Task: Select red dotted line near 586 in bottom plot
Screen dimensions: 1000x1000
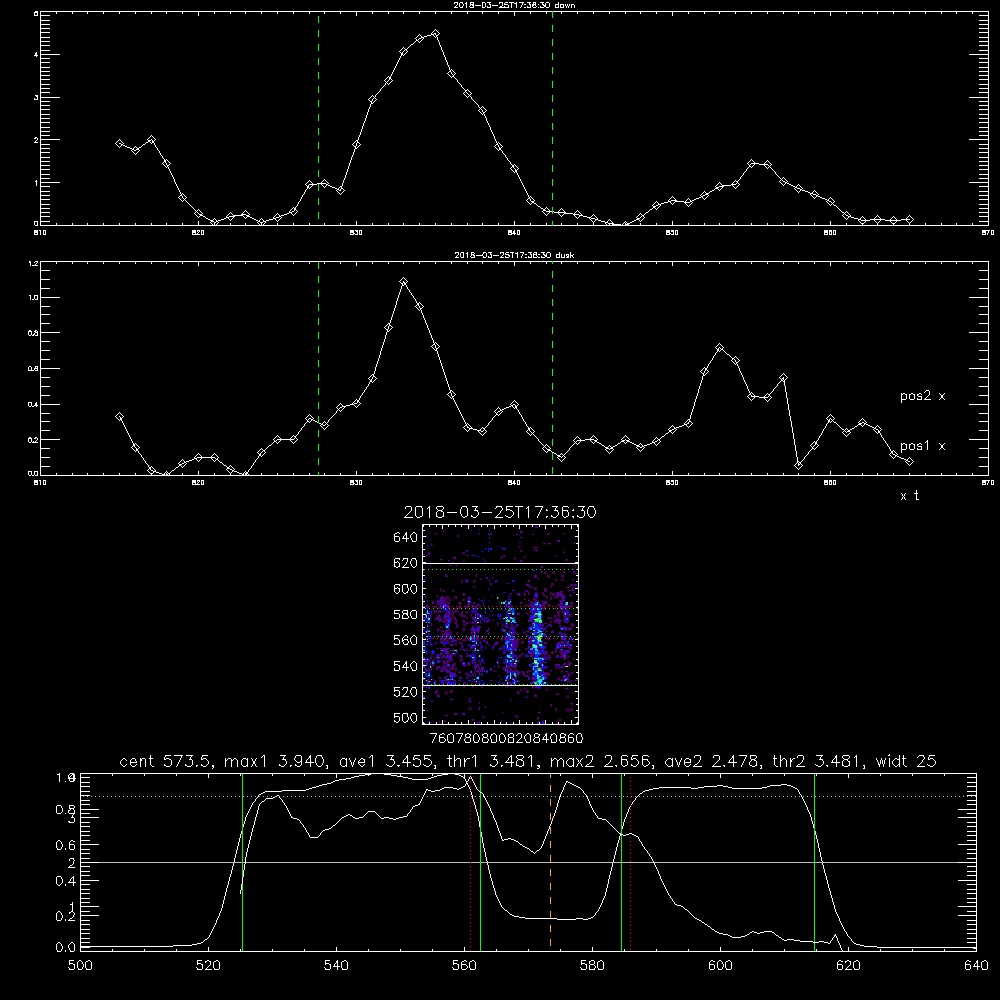Action: tap(631, 861)
